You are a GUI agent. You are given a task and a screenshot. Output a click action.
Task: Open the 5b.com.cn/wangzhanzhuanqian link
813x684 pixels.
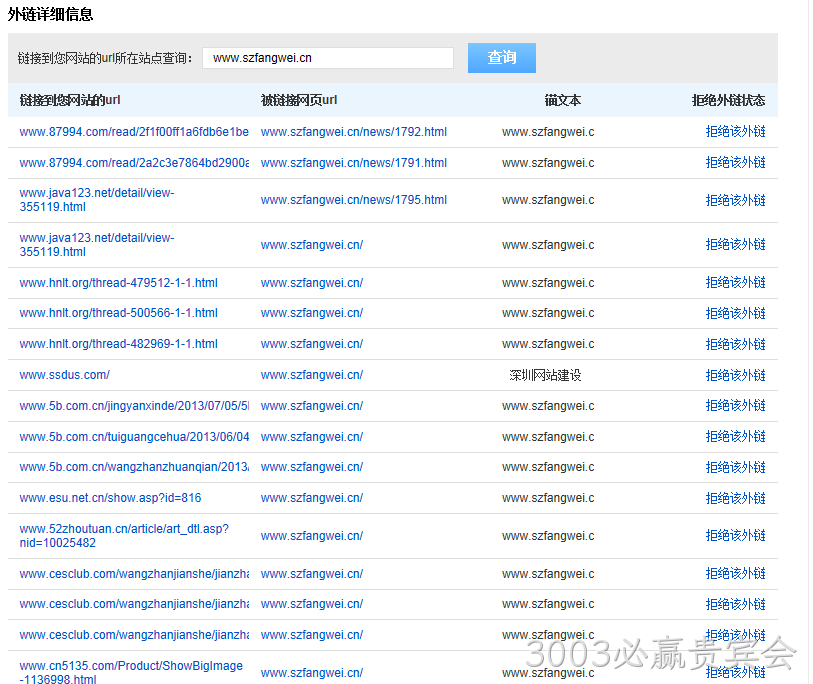tap(134, 467)
